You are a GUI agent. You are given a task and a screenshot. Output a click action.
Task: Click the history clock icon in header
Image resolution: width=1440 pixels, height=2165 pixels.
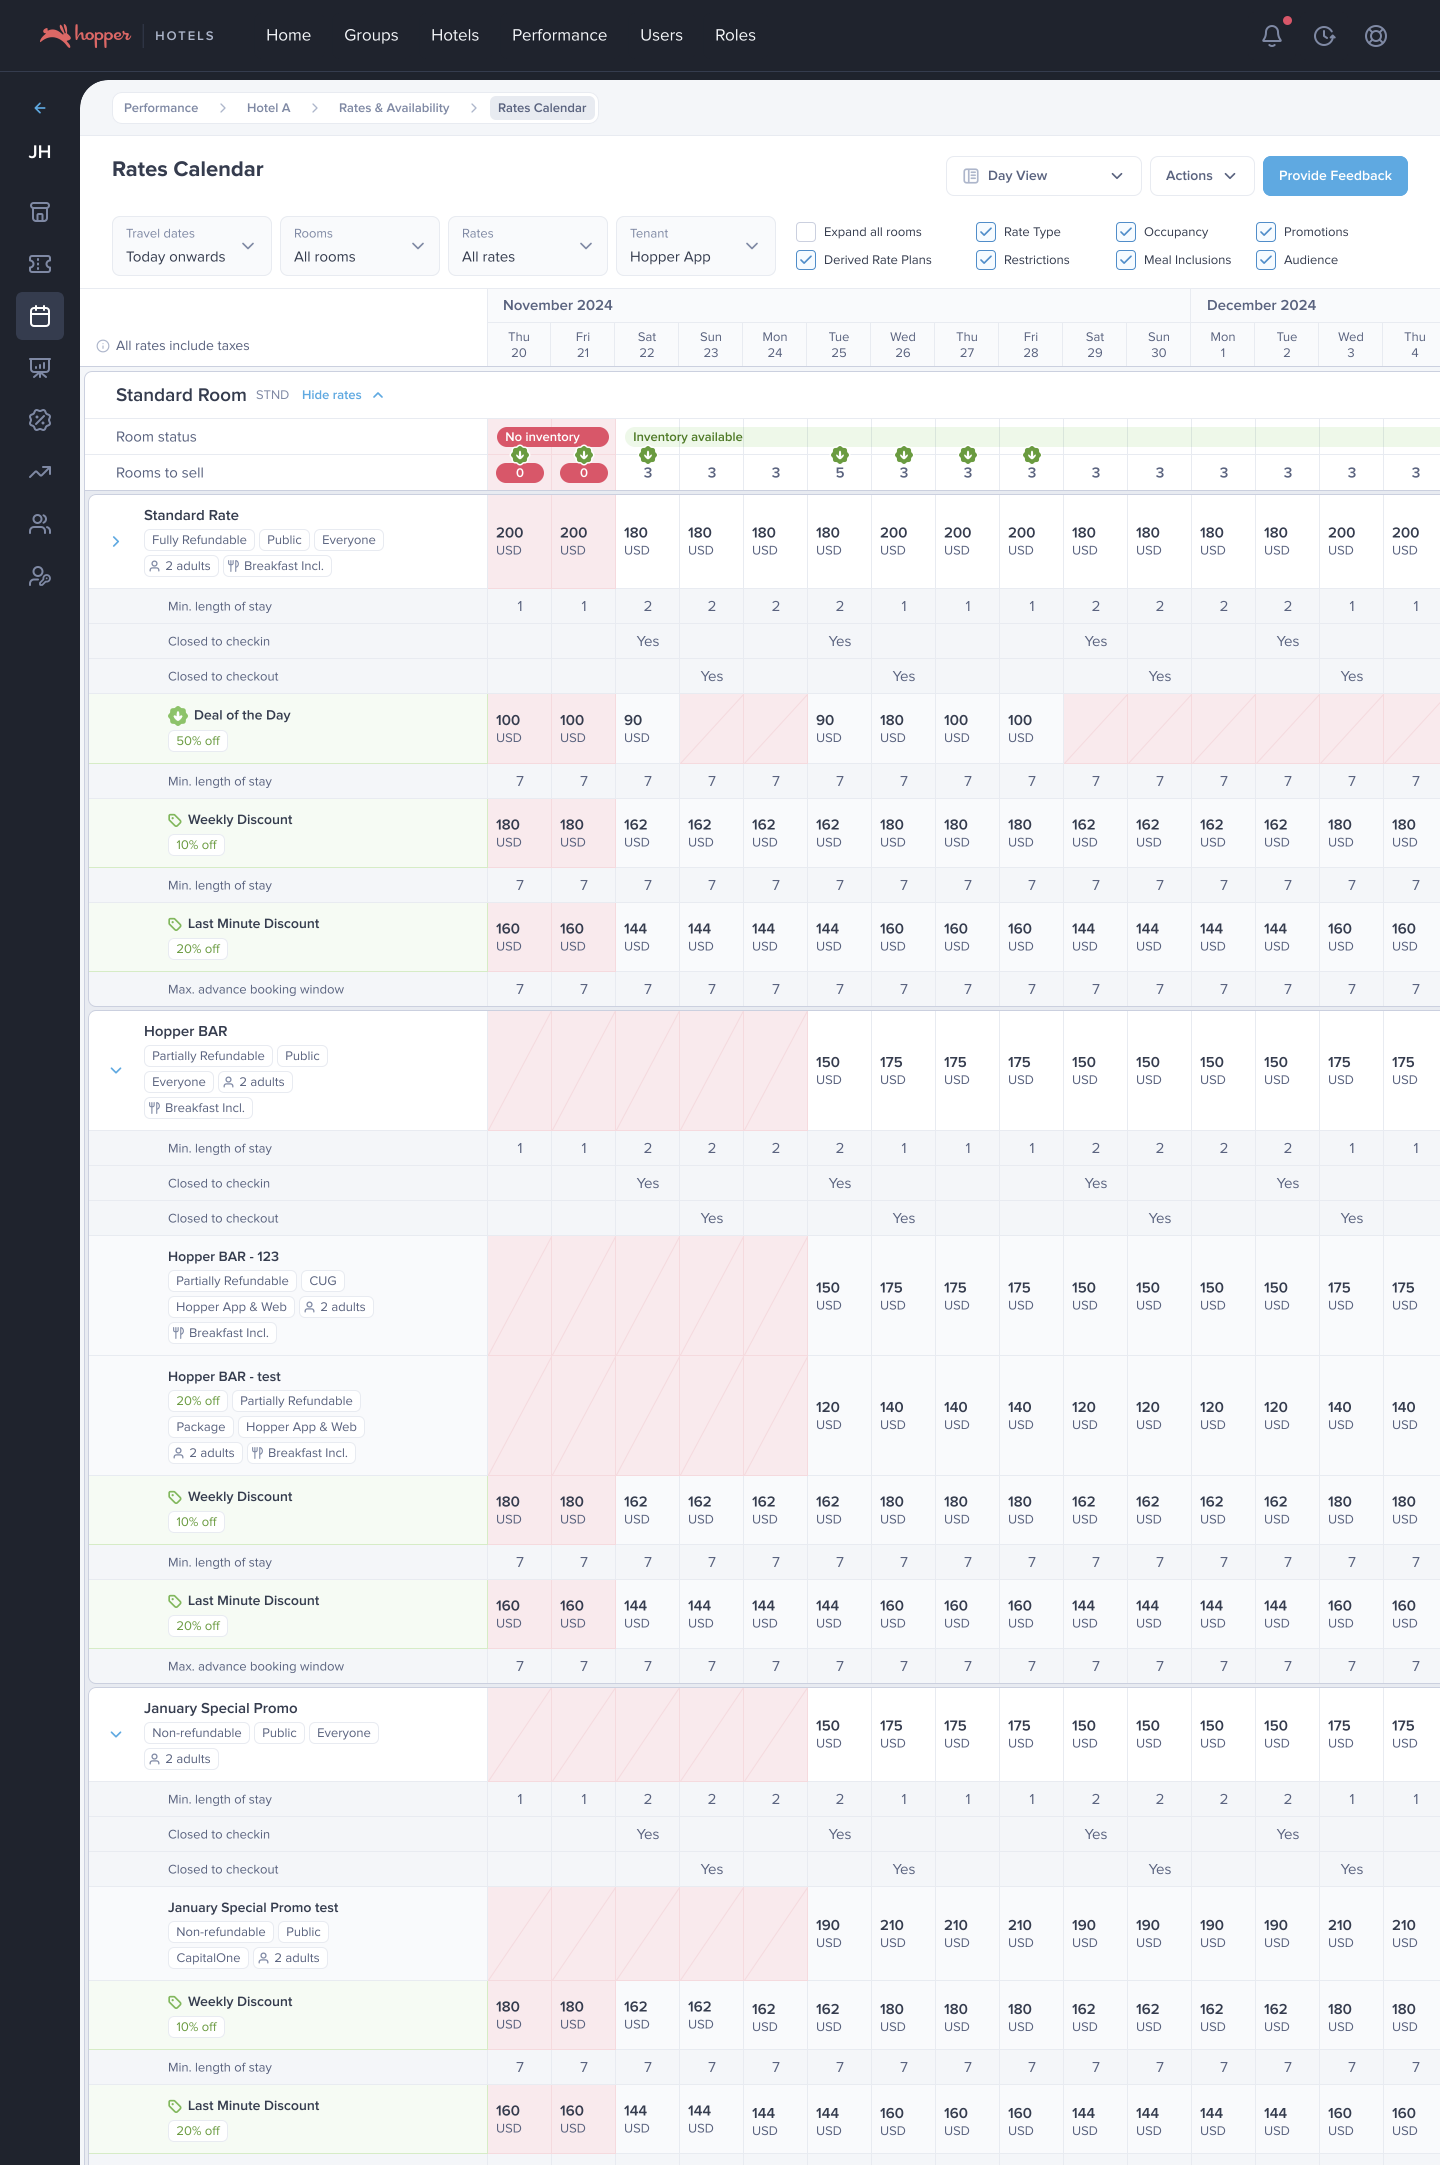(x=1324, y=36)
